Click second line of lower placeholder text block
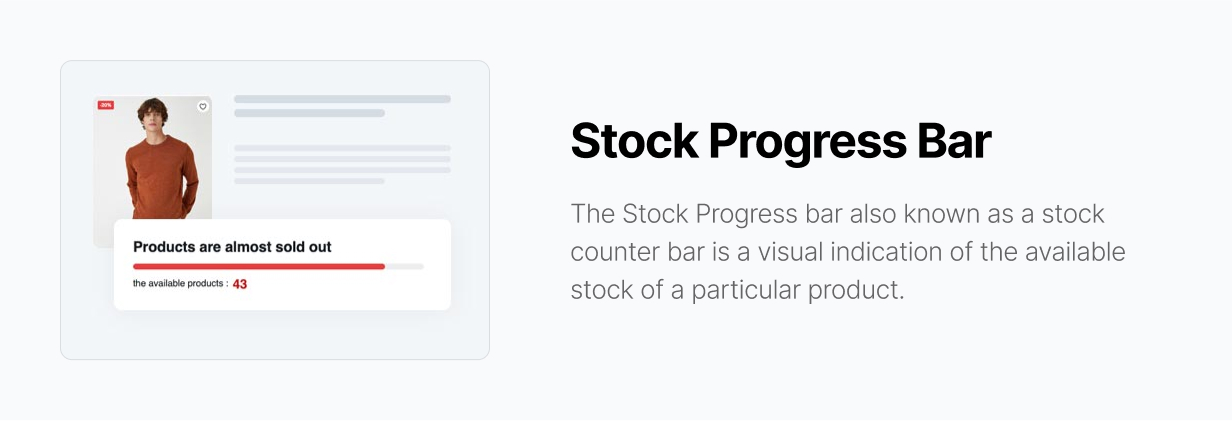1232x421 pixels. click(342, 159)
